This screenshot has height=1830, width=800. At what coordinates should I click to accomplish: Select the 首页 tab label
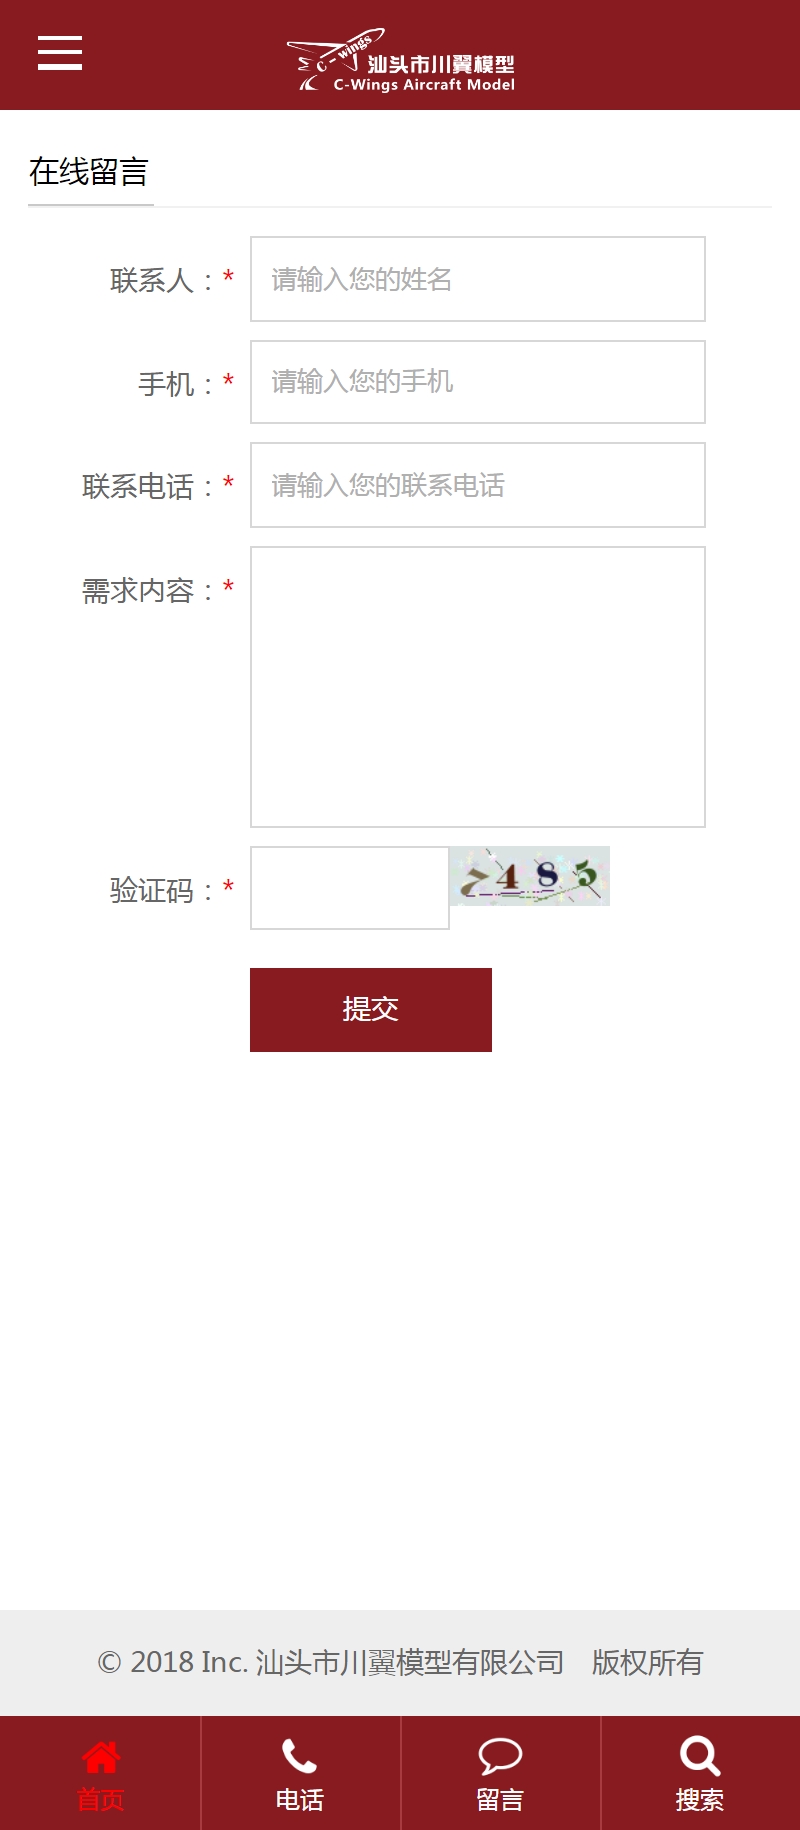click(x=100, y=1800)
